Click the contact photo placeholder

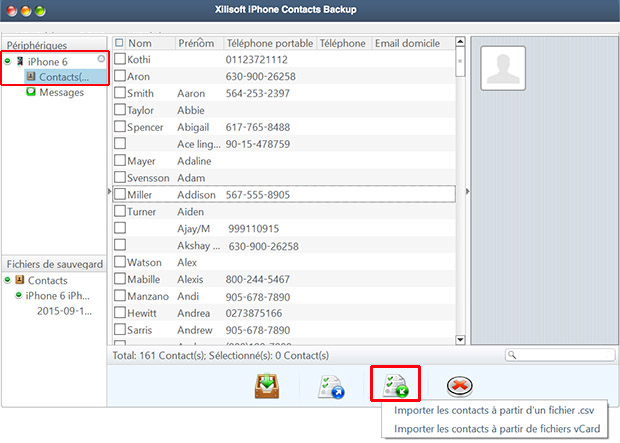[503, 68]
